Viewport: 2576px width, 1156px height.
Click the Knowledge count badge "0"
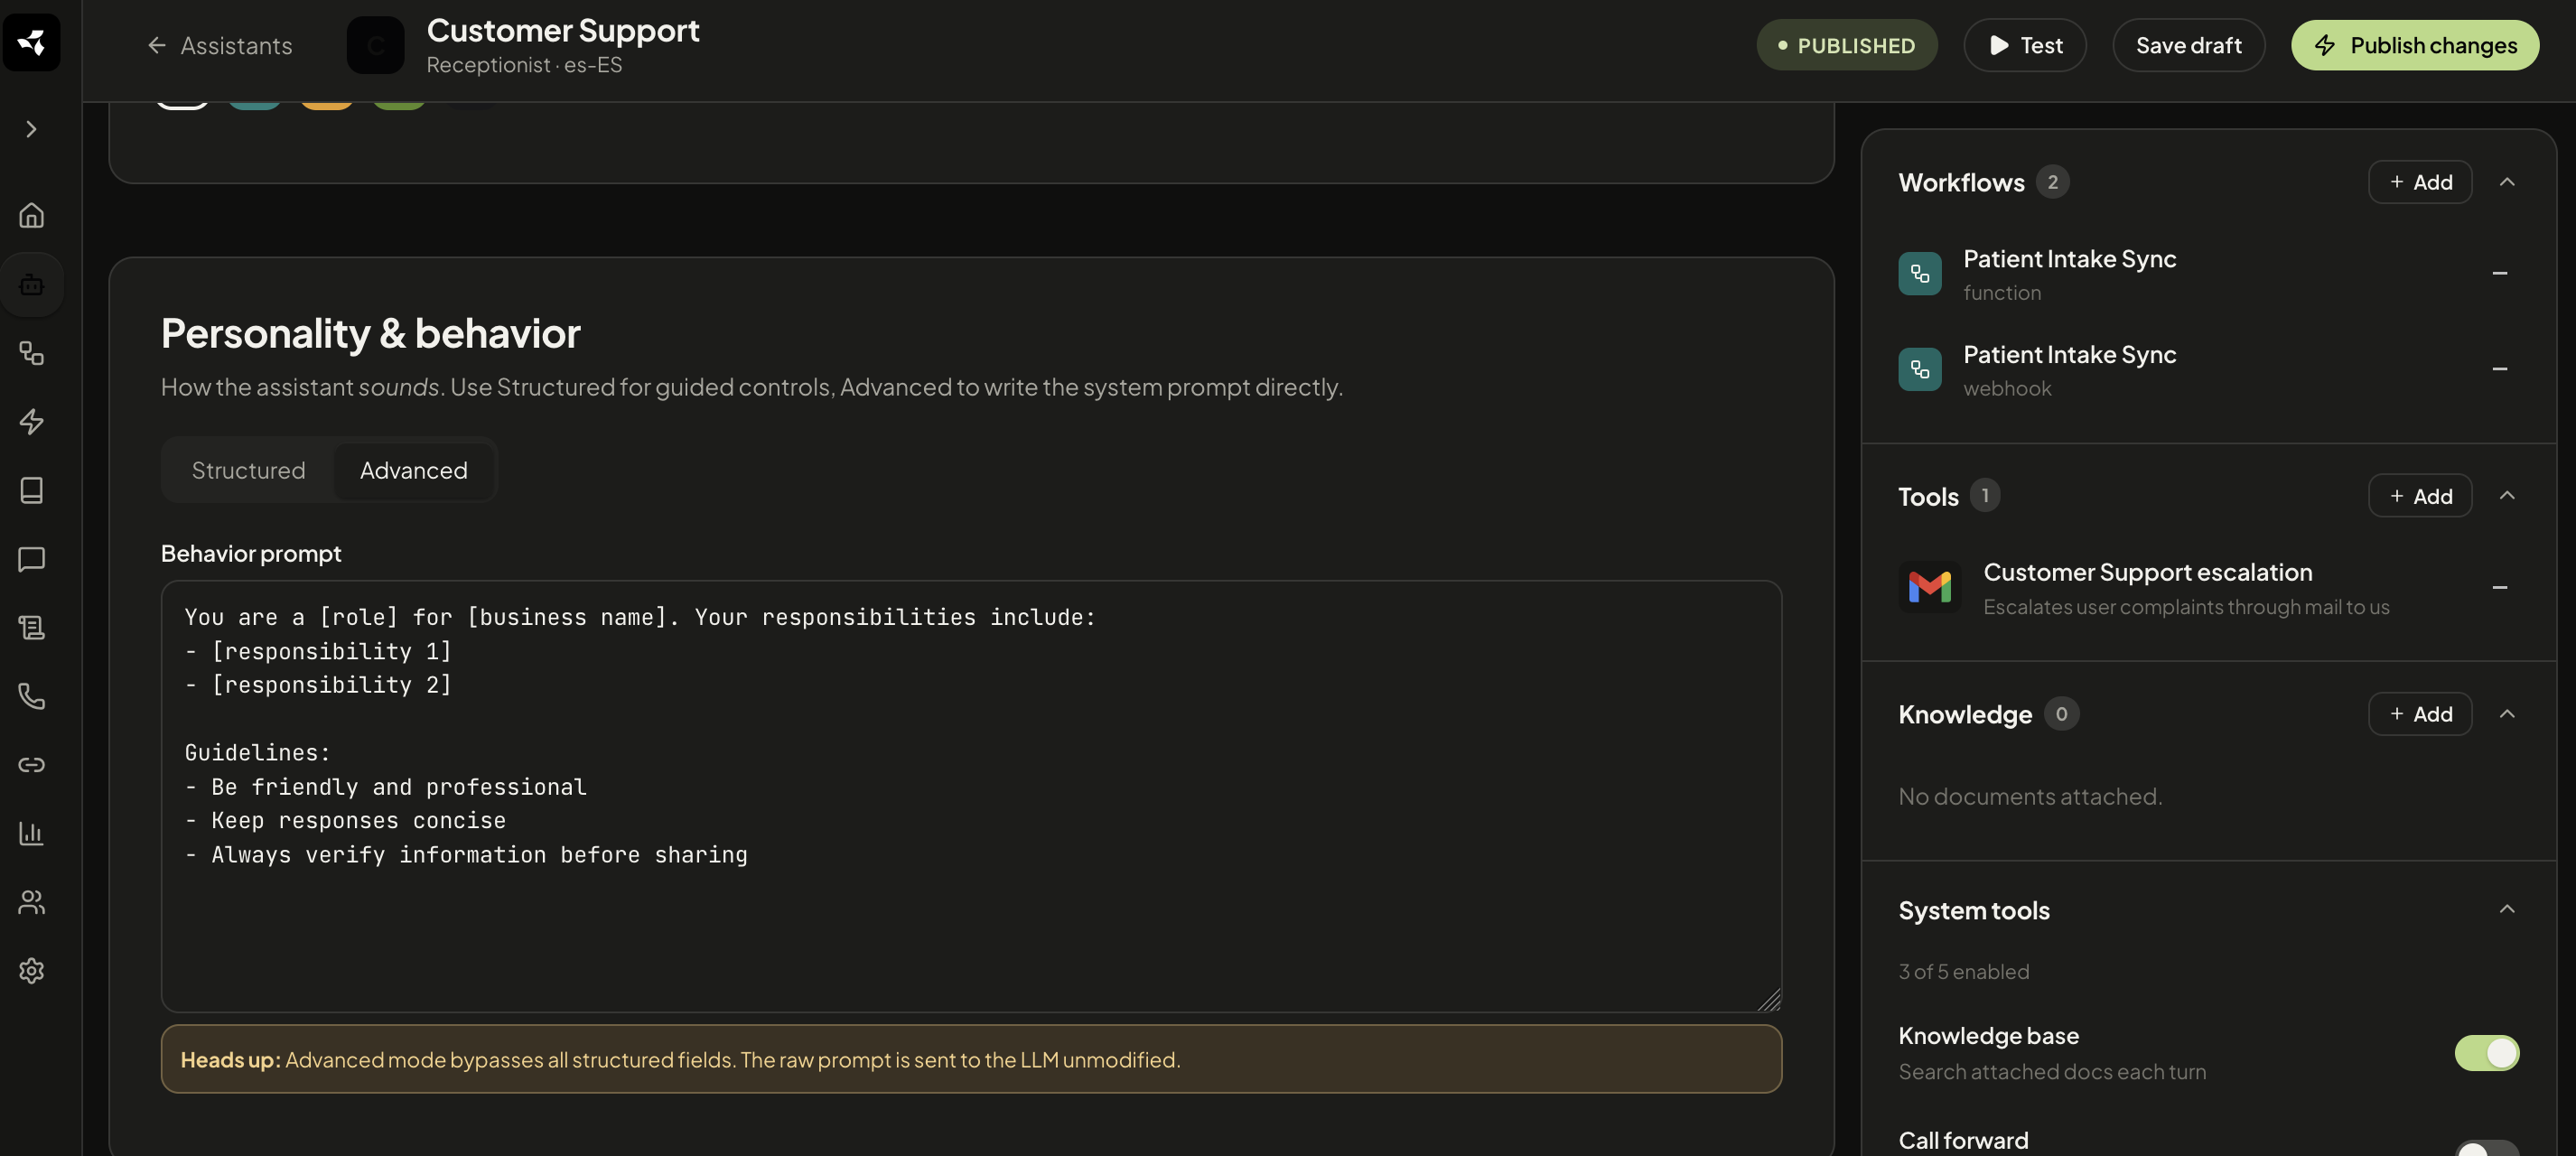2060,714
